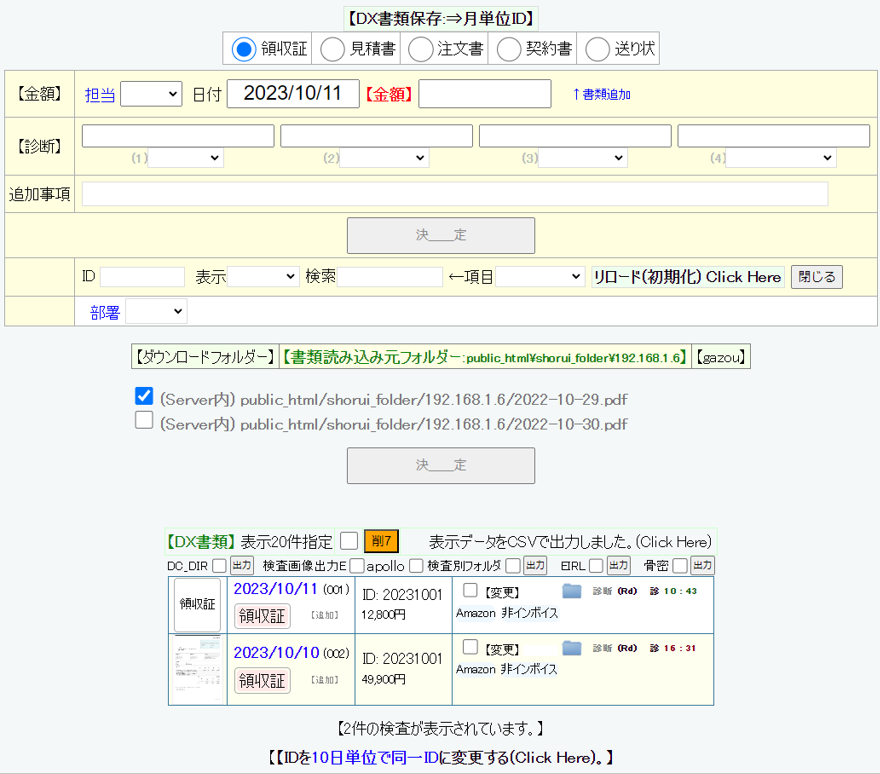The image size is (880, 774).
Task: Tick 変更 checkbox in 2023/10/10 row
Action: click(x=470, y=647)
